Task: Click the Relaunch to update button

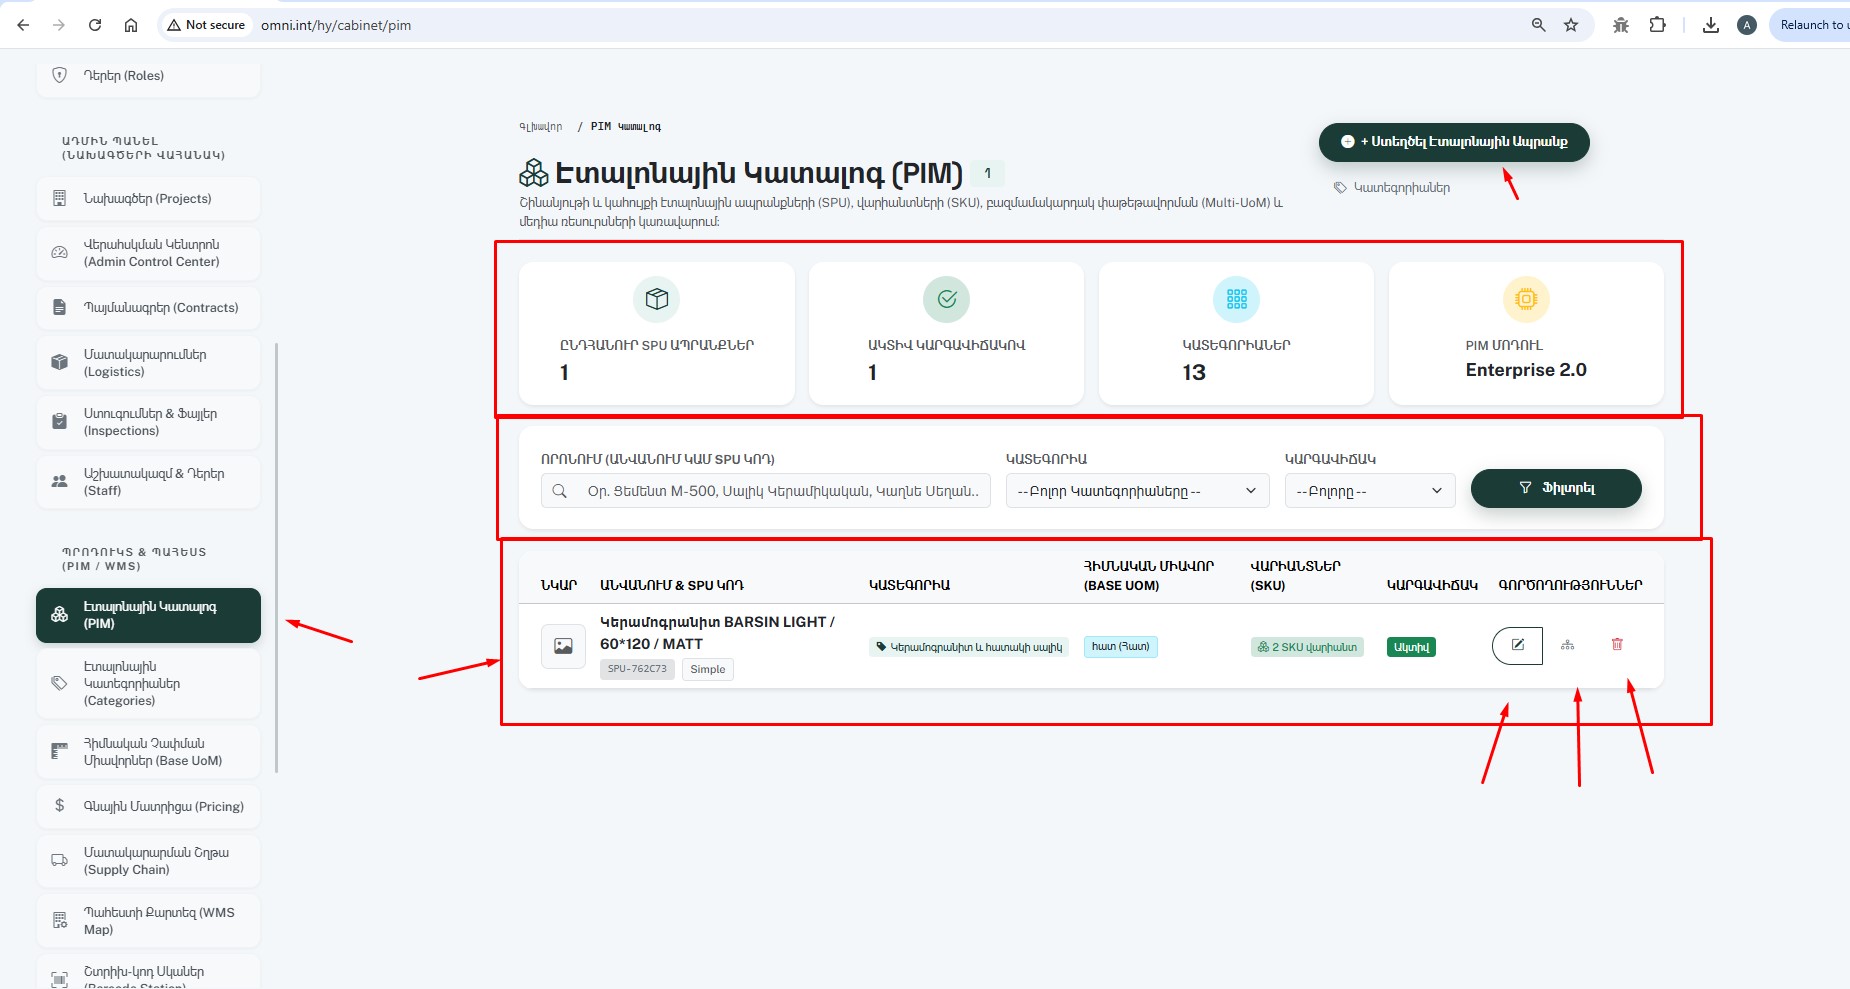Action: coord(1811,25)
